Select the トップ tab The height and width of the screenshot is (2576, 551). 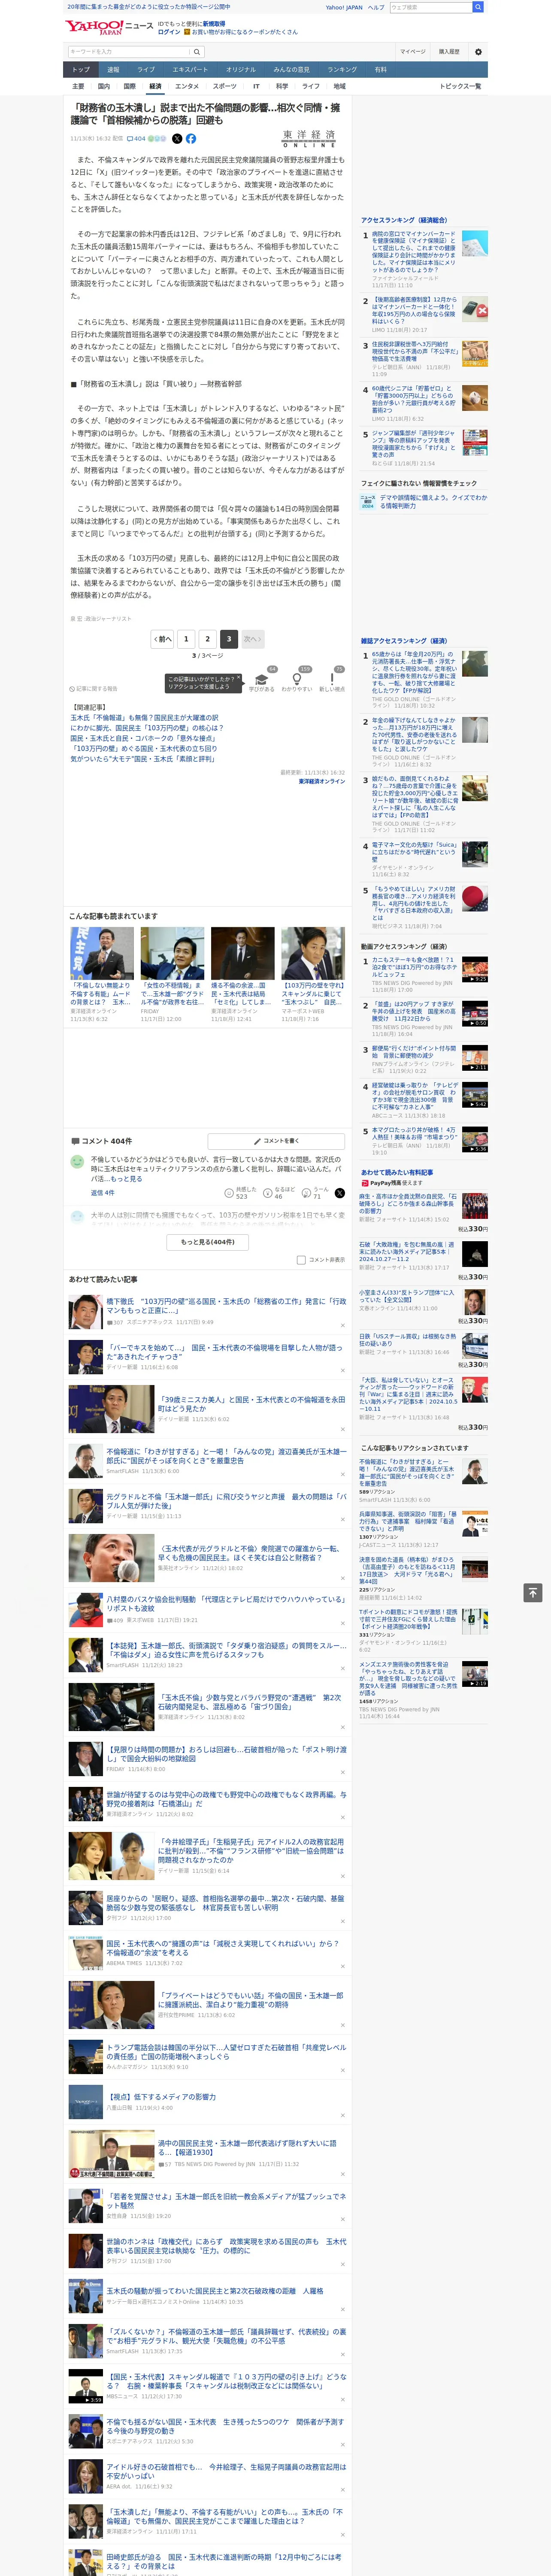point(81,69)
